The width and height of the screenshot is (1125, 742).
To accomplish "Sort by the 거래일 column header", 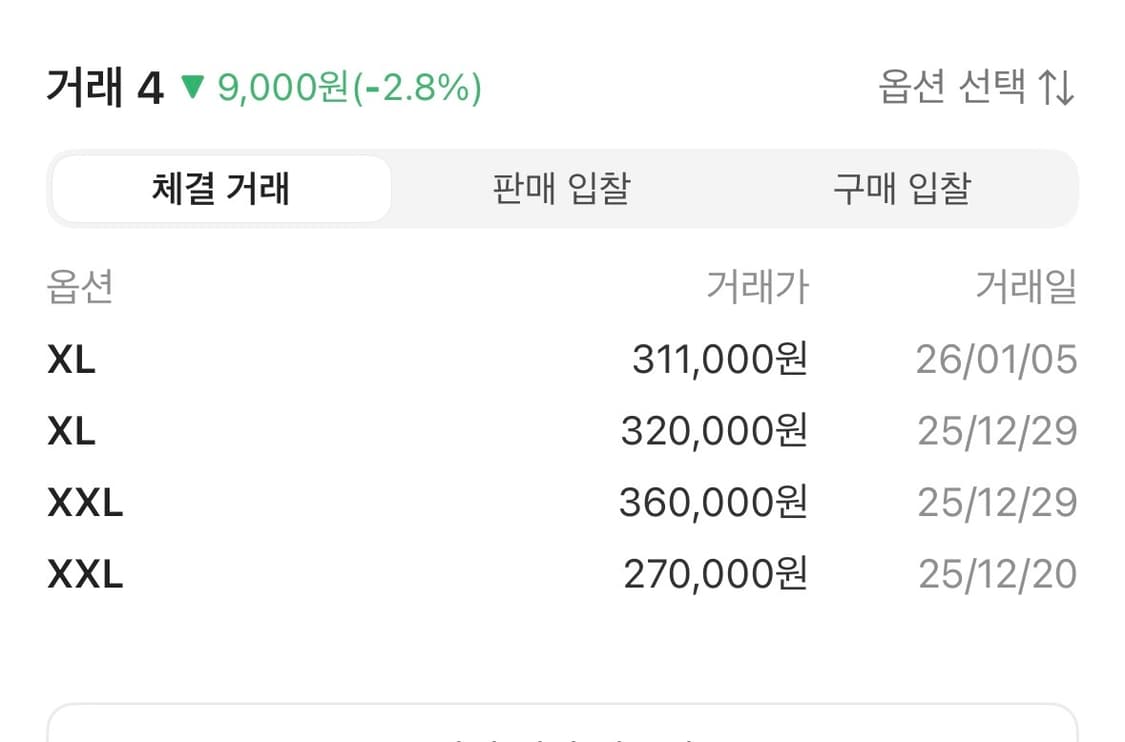I will (1027, 288).
